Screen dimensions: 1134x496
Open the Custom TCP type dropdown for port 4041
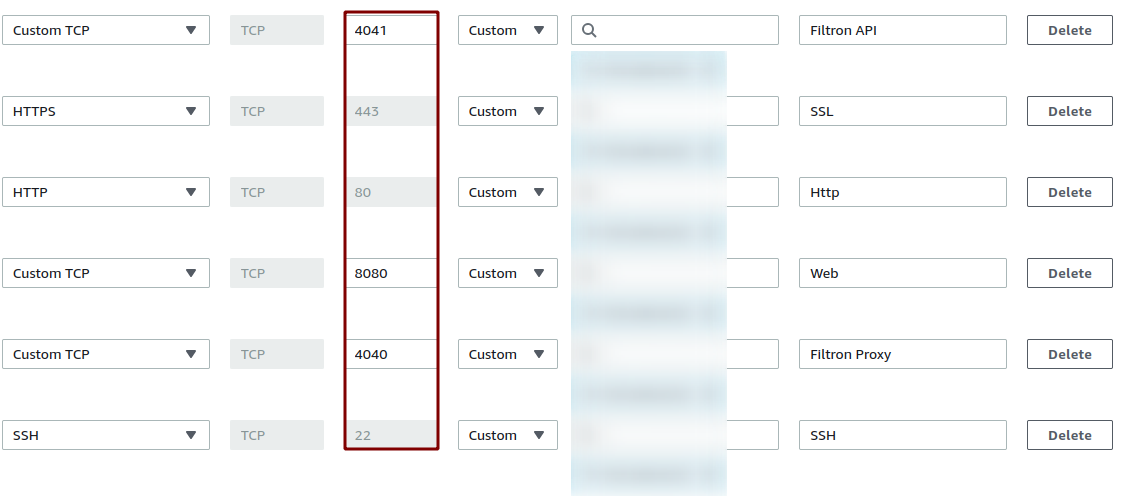pos(106,30)
